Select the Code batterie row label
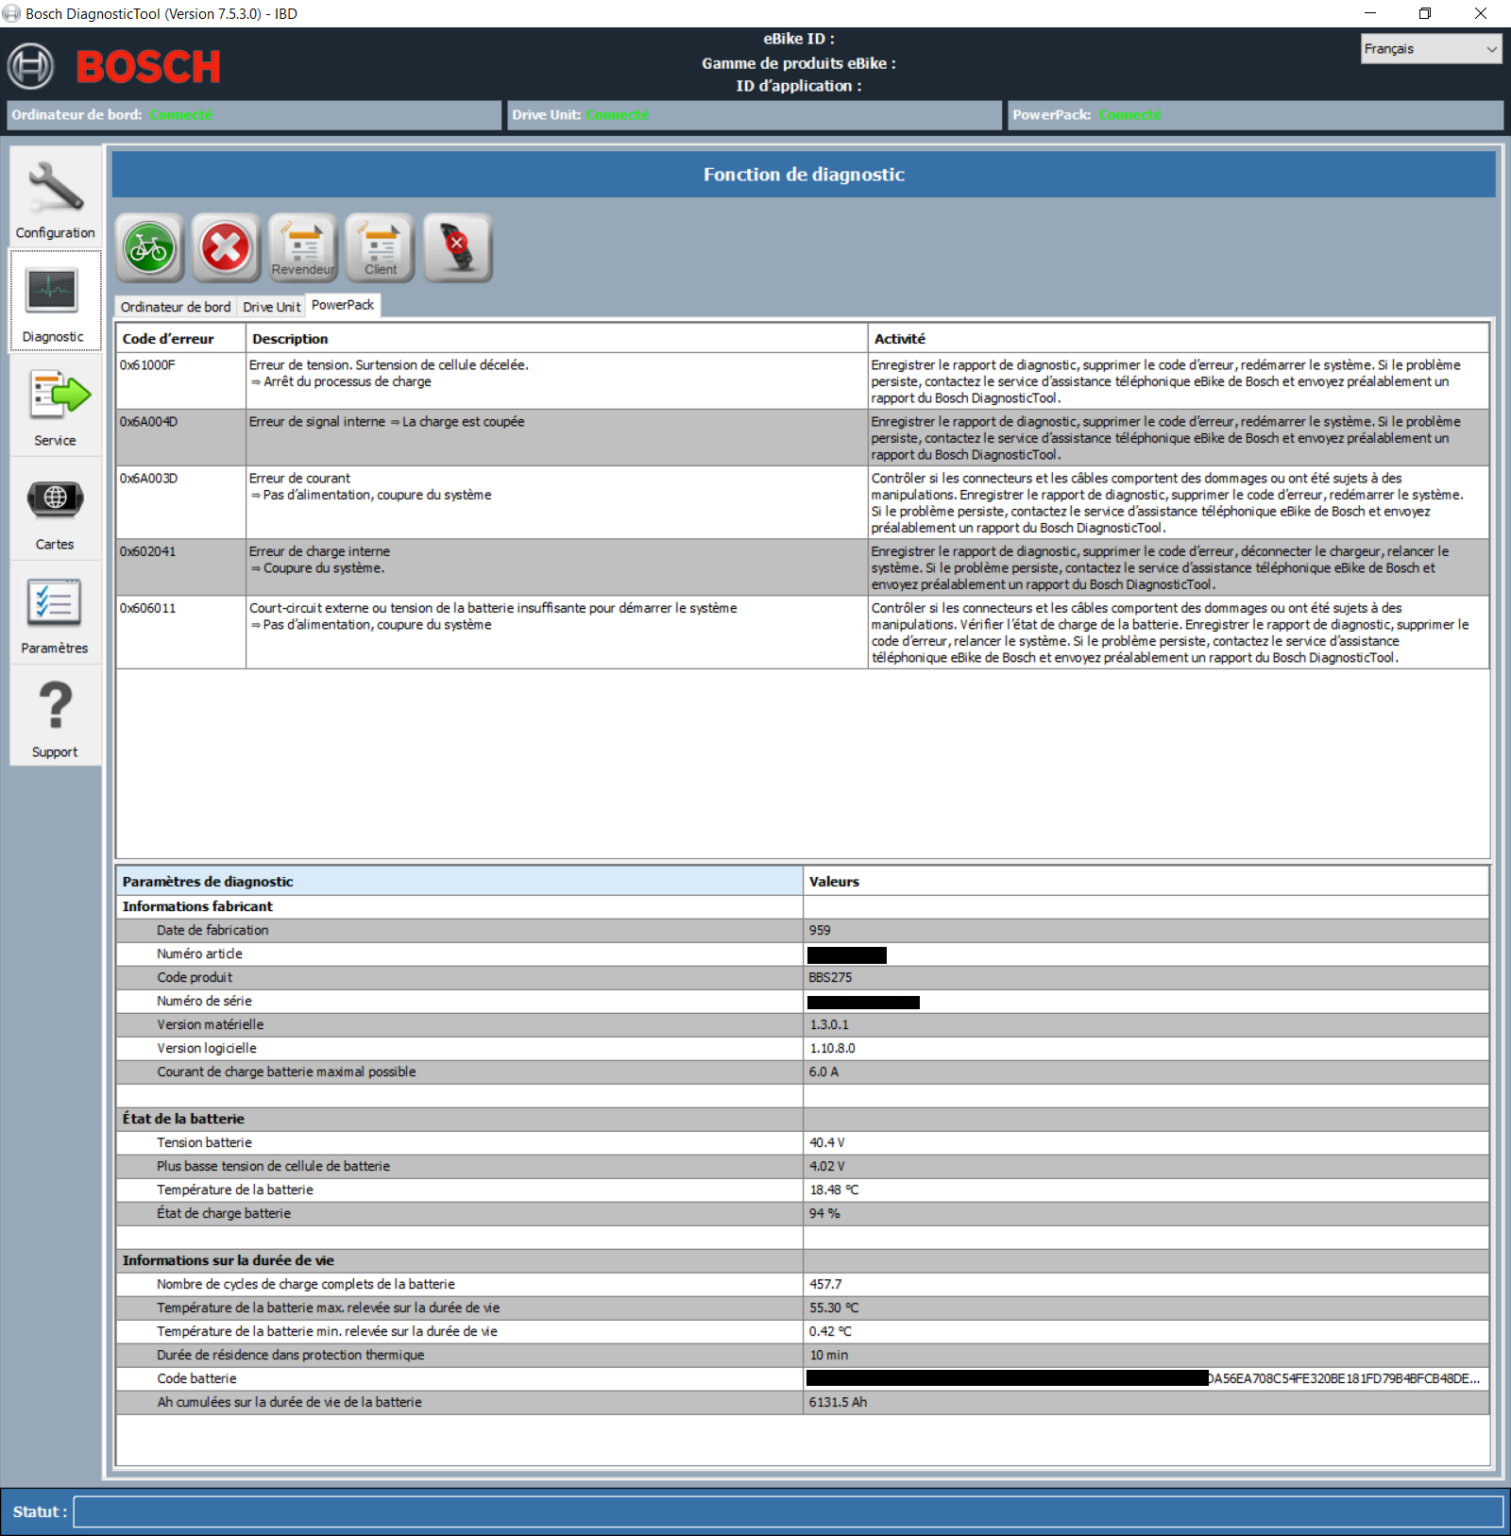The height and width of the screenshot is (1536, 1511). click(197, 1378)
